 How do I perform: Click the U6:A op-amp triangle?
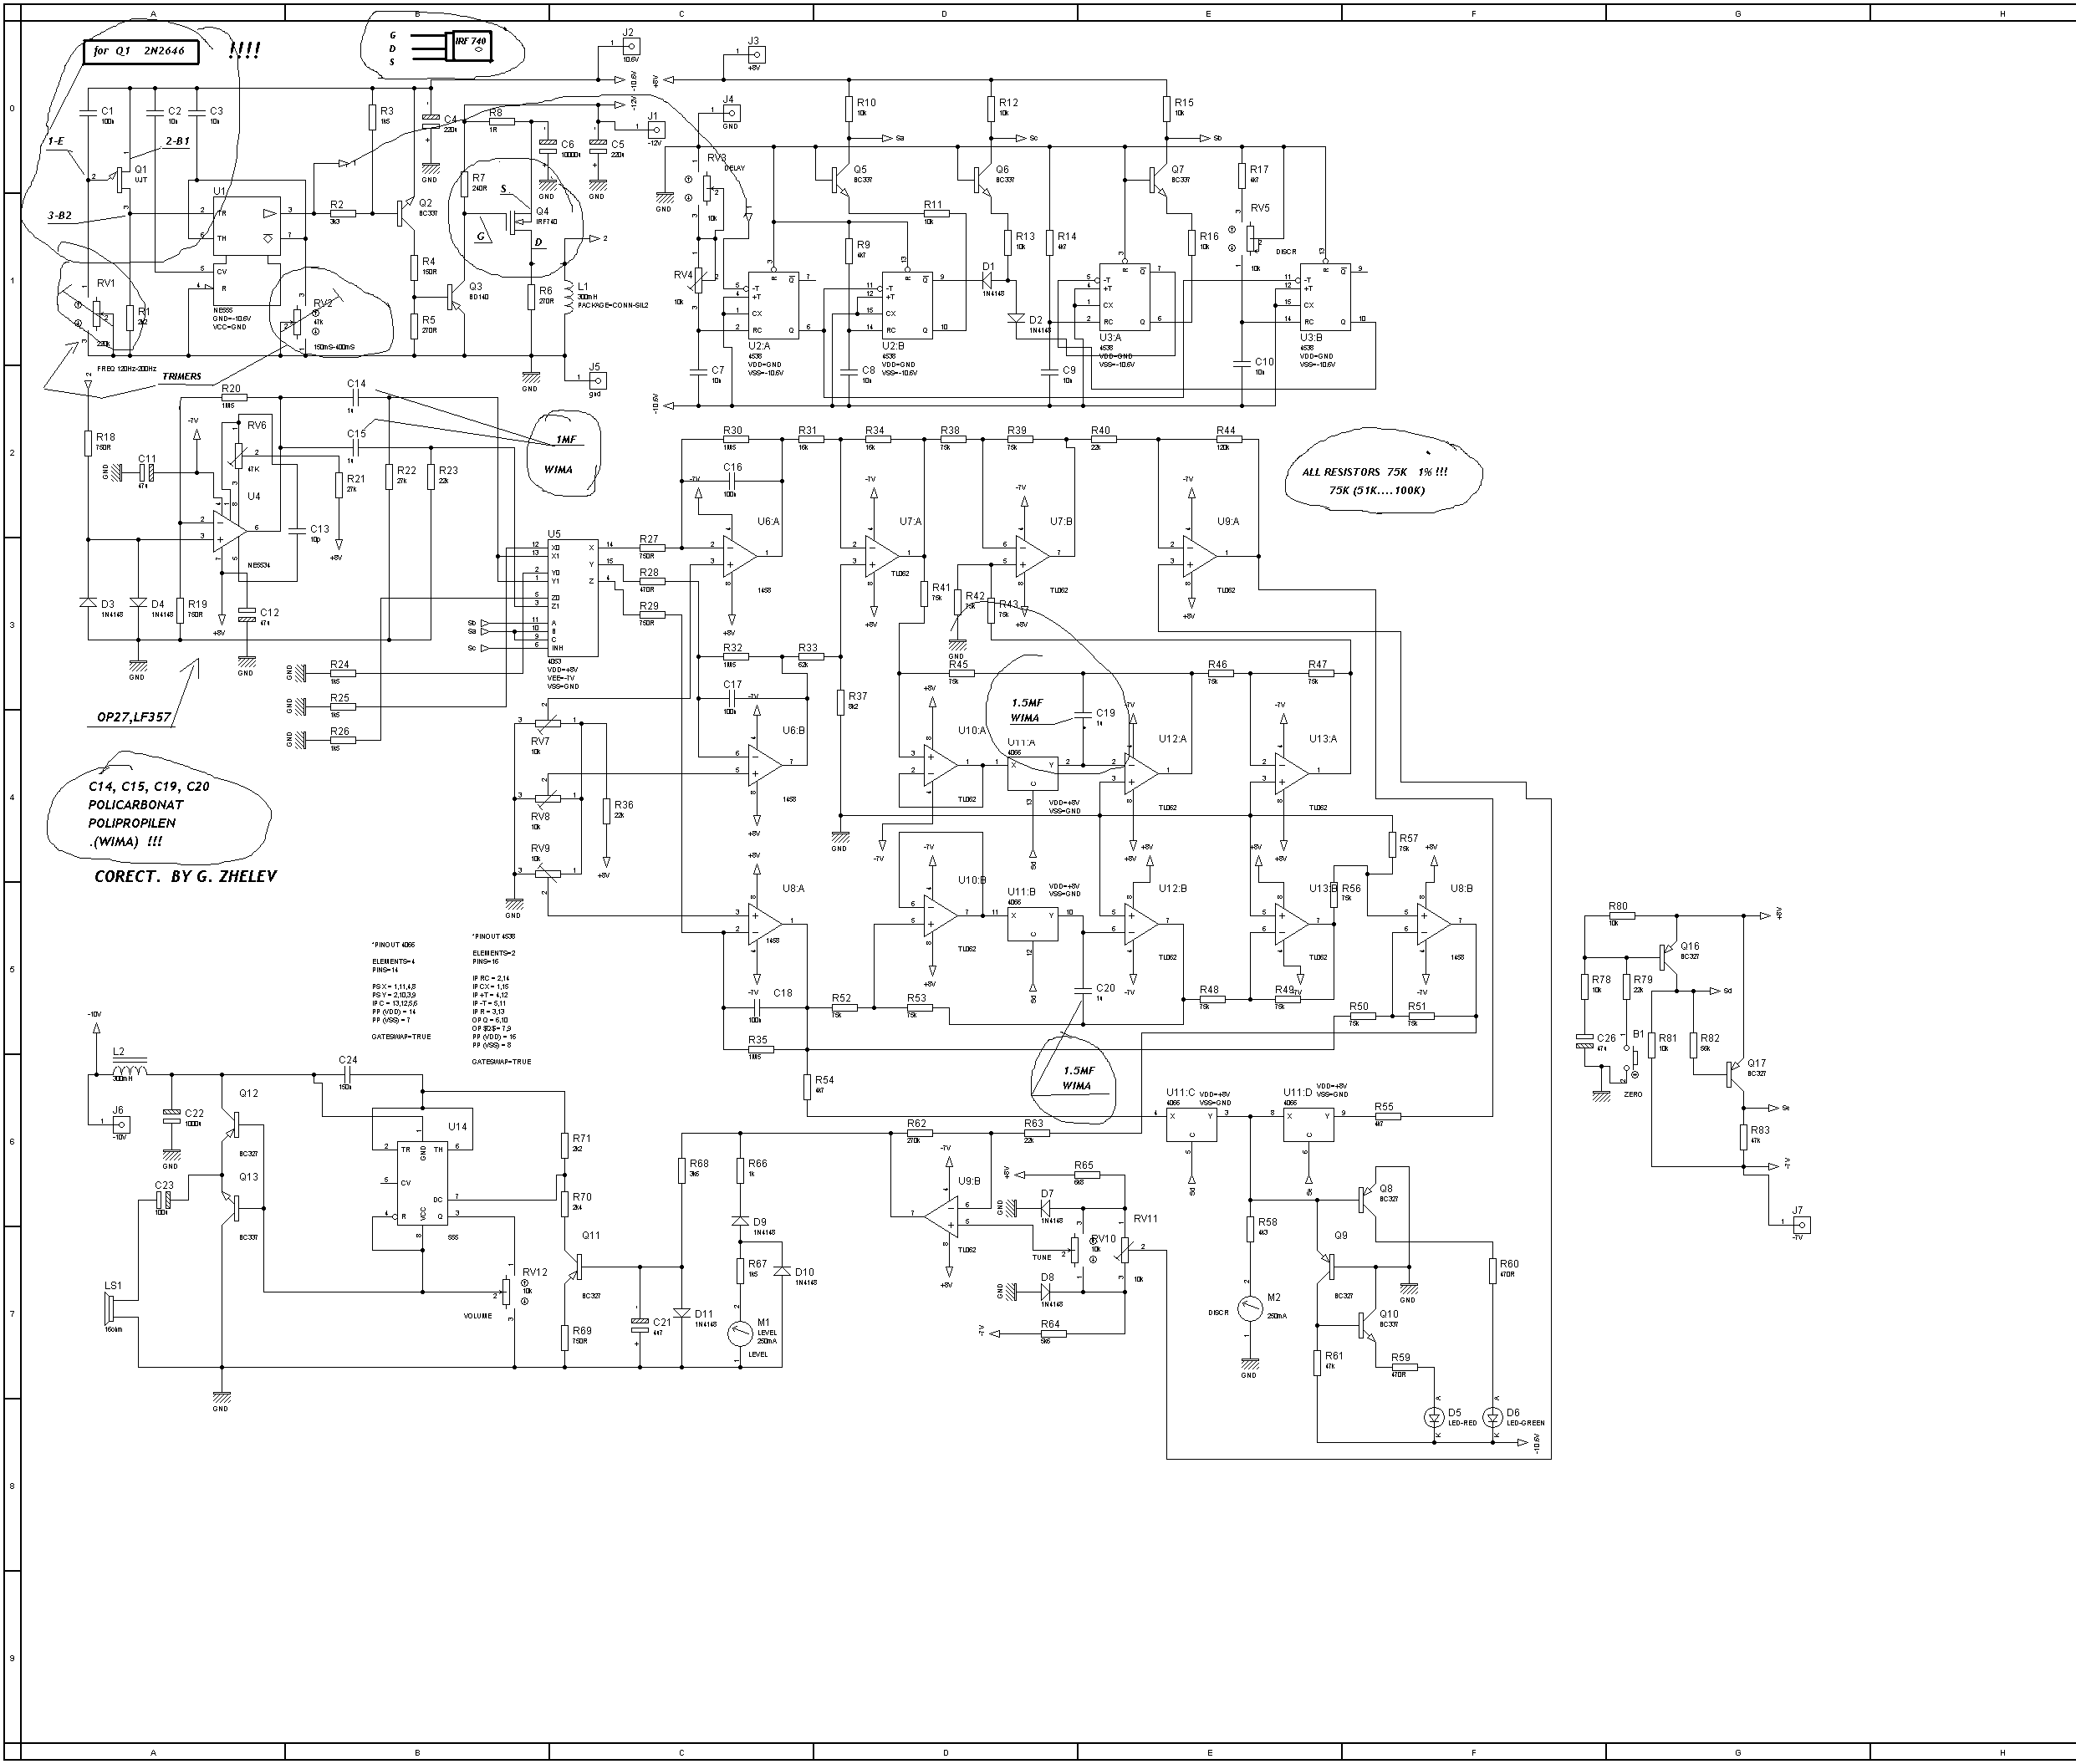click(x=739, y=554)
